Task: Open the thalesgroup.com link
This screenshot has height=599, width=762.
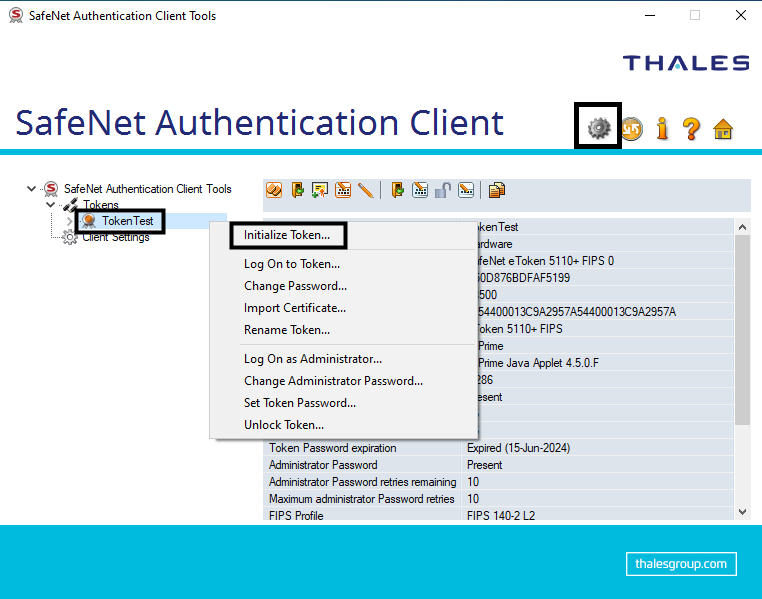Action: pyautogui.click(x=681, y=564)
